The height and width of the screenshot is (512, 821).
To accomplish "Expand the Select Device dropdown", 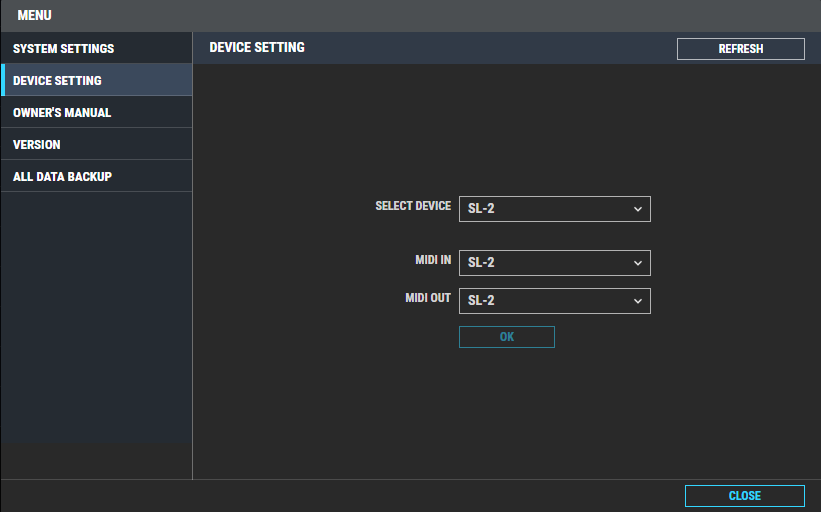I will tap(554, 209).
